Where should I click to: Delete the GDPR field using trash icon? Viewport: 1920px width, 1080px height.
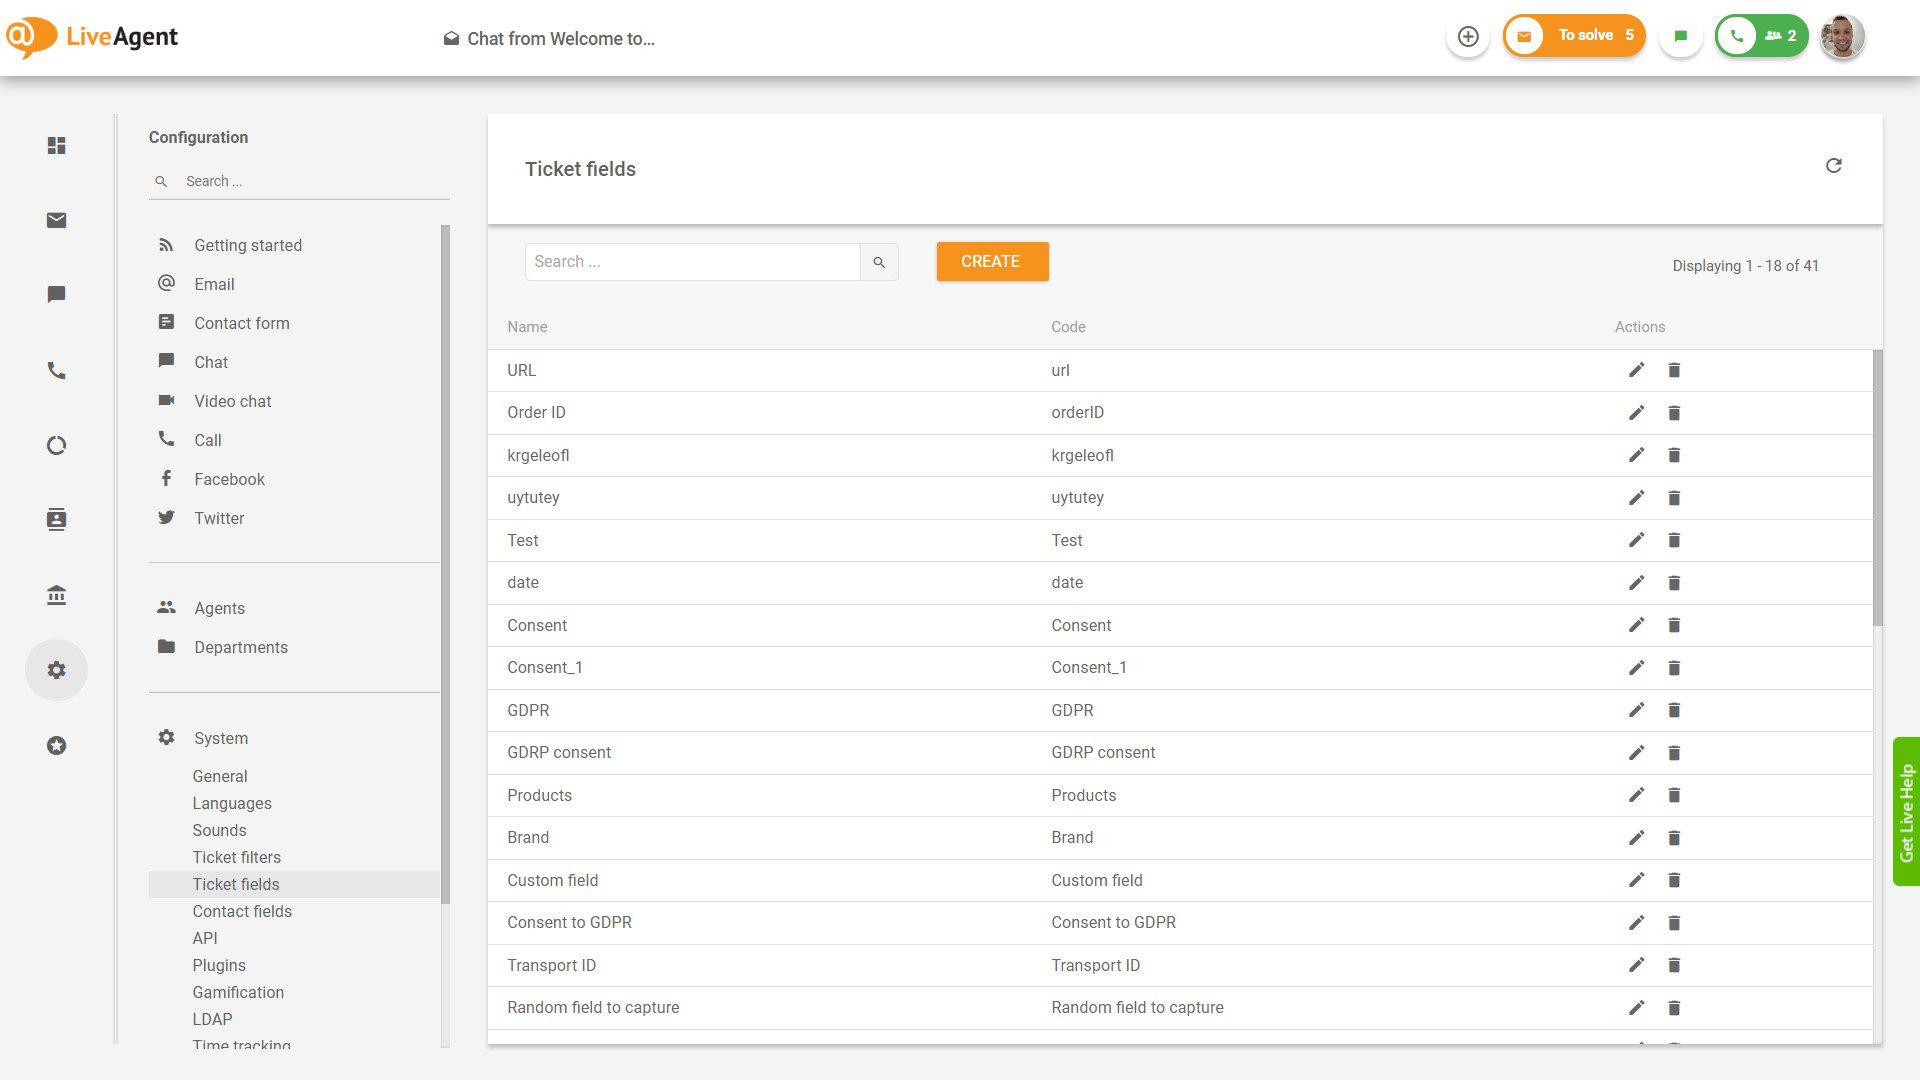pyautogui.click(x=1674, y=710)
